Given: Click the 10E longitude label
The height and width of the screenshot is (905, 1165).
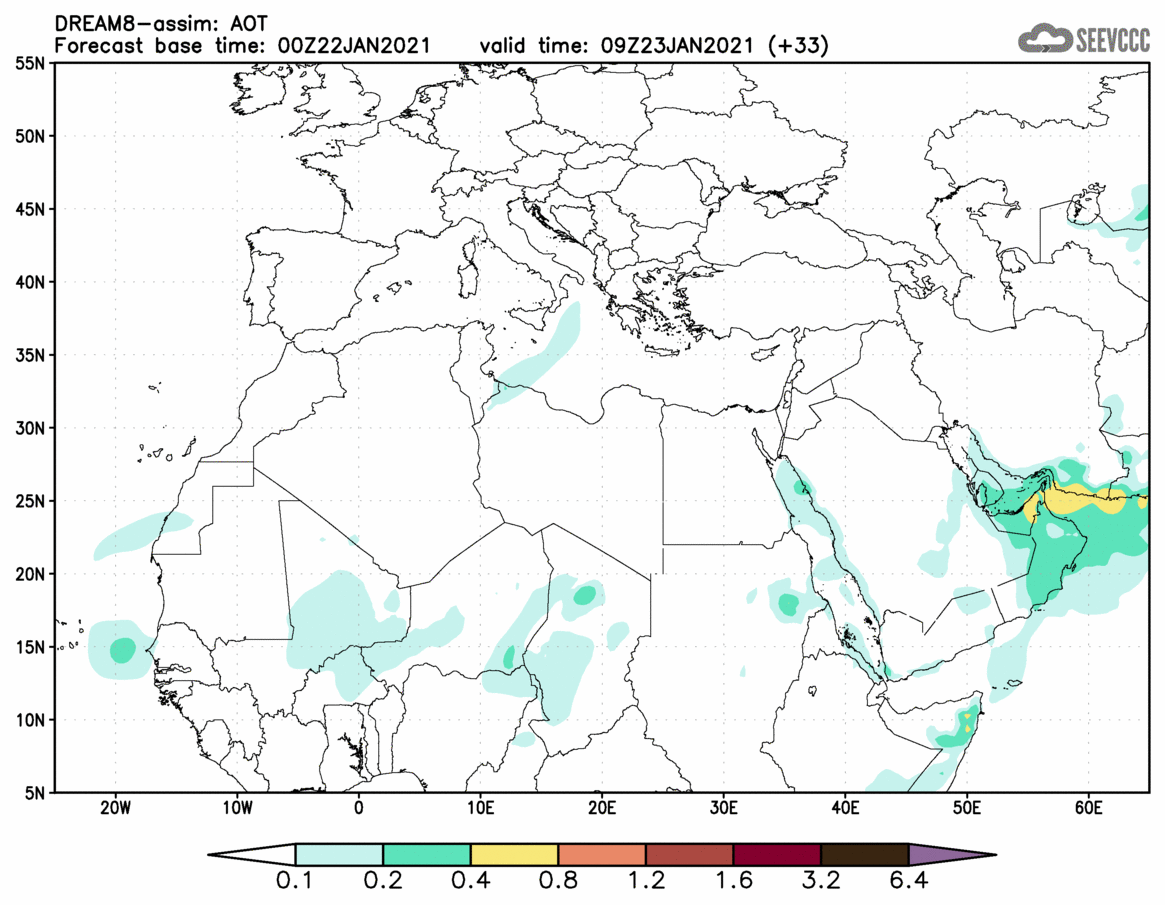Looking at the screenshot, I should pos(481,808).
